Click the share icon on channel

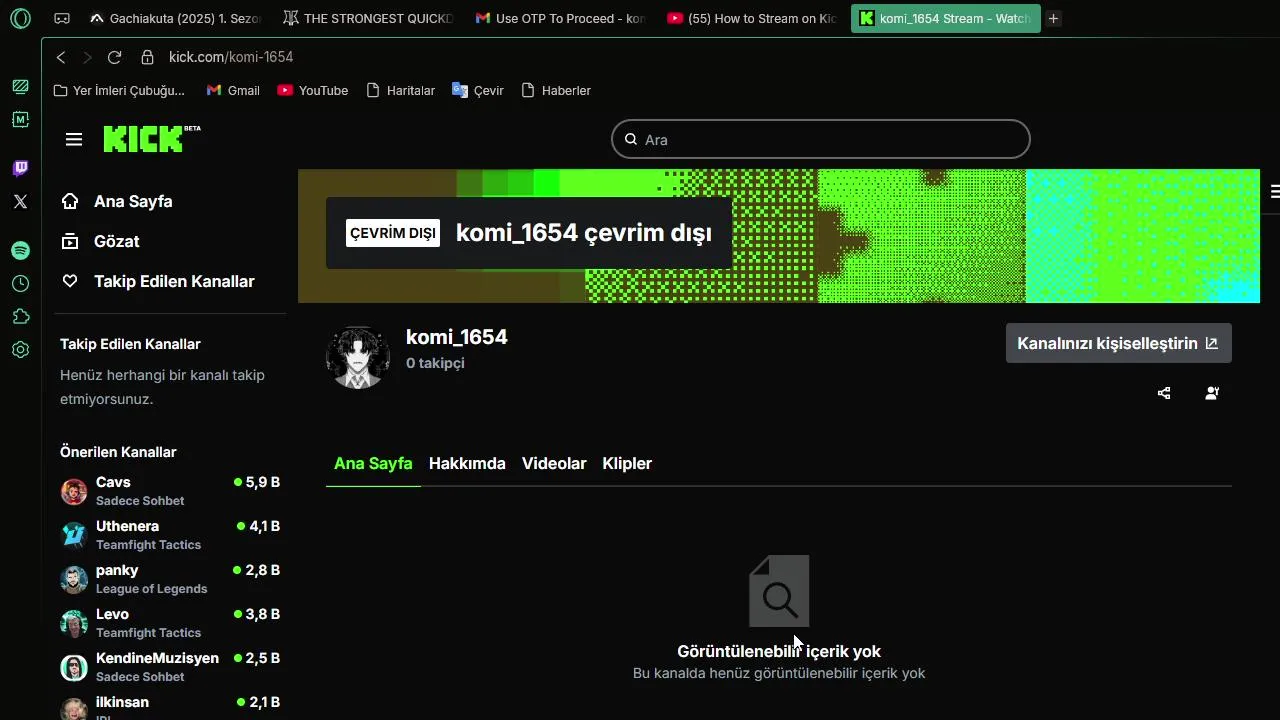tap(1164, 393)
